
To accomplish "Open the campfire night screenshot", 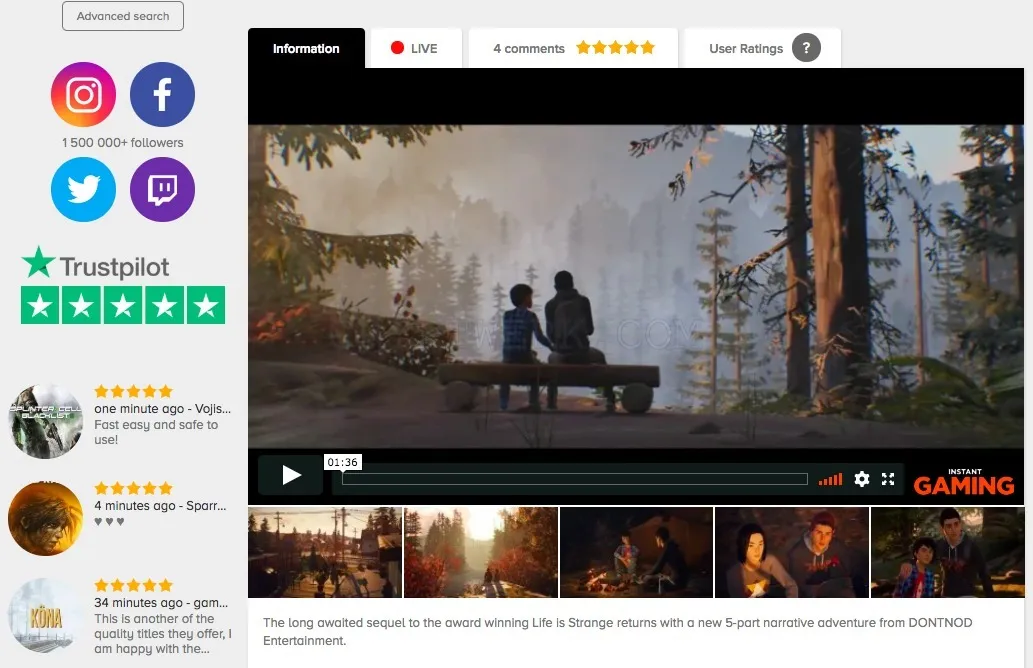I will click(636, 552).
